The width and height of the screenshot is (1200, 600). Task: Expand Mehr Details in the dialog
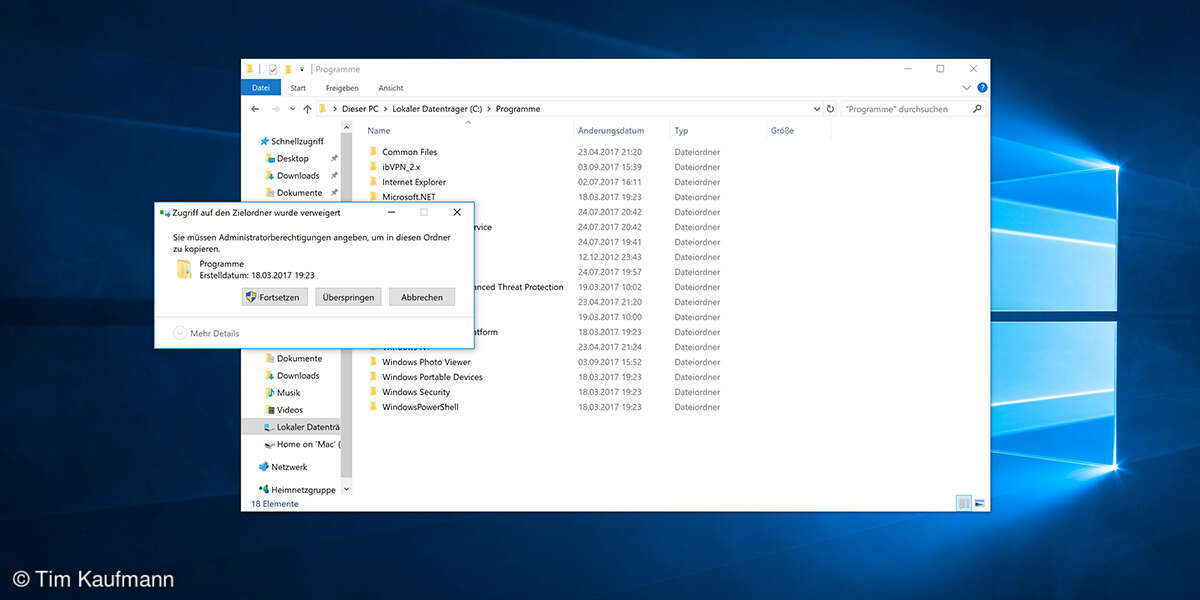(x=206, y=333)
